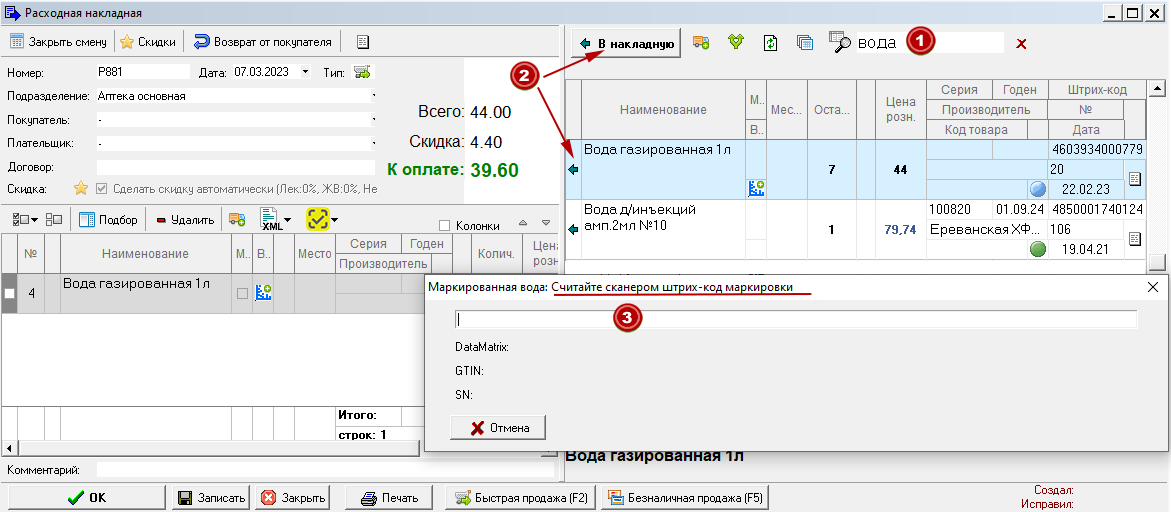
Task: Click the refresh document icon in goods panel
Action: (x=771, y=43)
